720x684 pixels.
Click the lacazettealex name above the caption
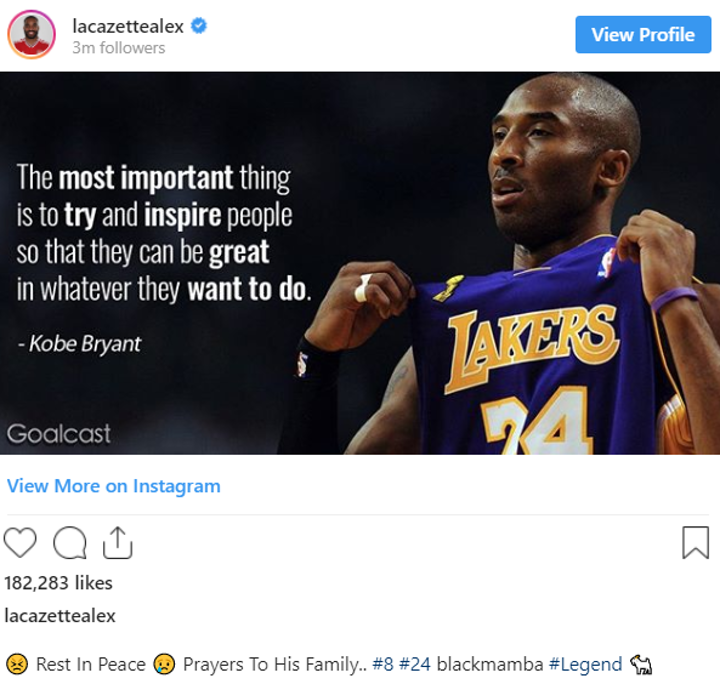tap(60, 616)
